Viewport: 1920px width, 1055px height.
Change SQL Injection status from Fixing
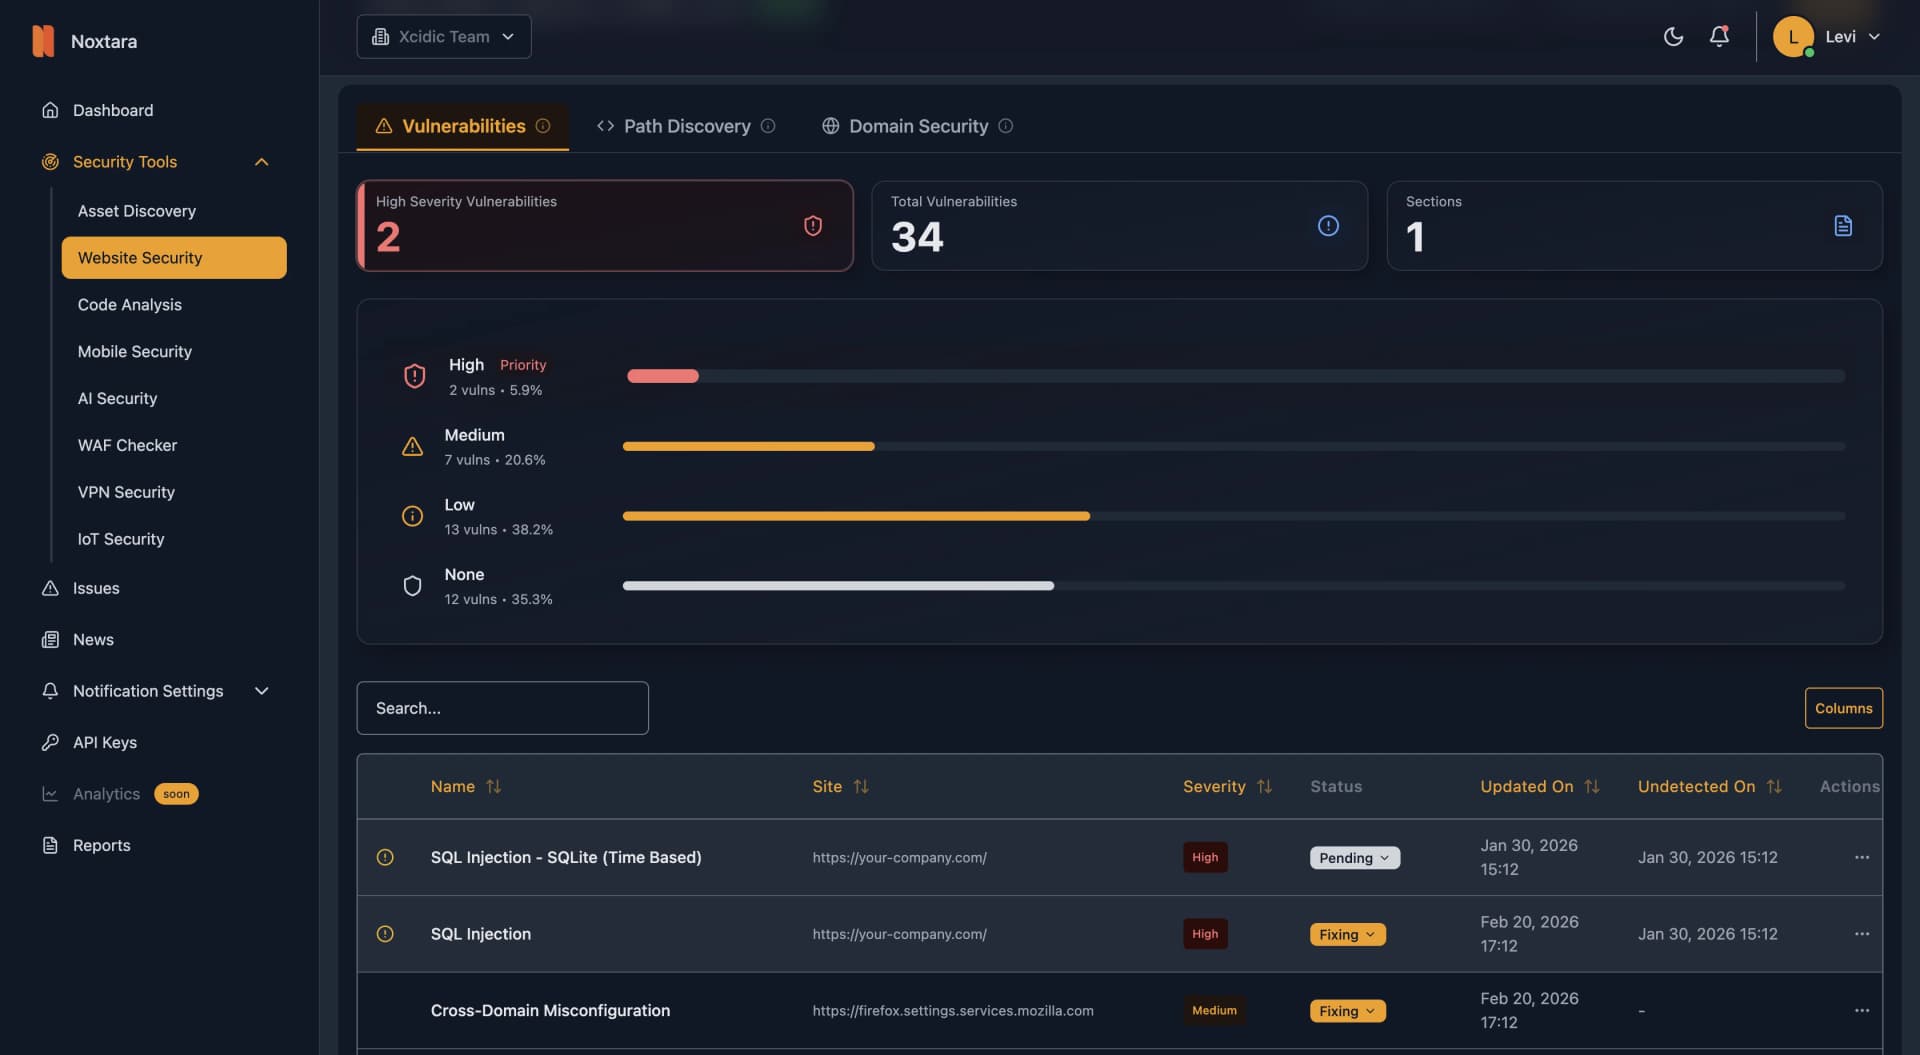pyautogui.click(x=1347, y=934)
